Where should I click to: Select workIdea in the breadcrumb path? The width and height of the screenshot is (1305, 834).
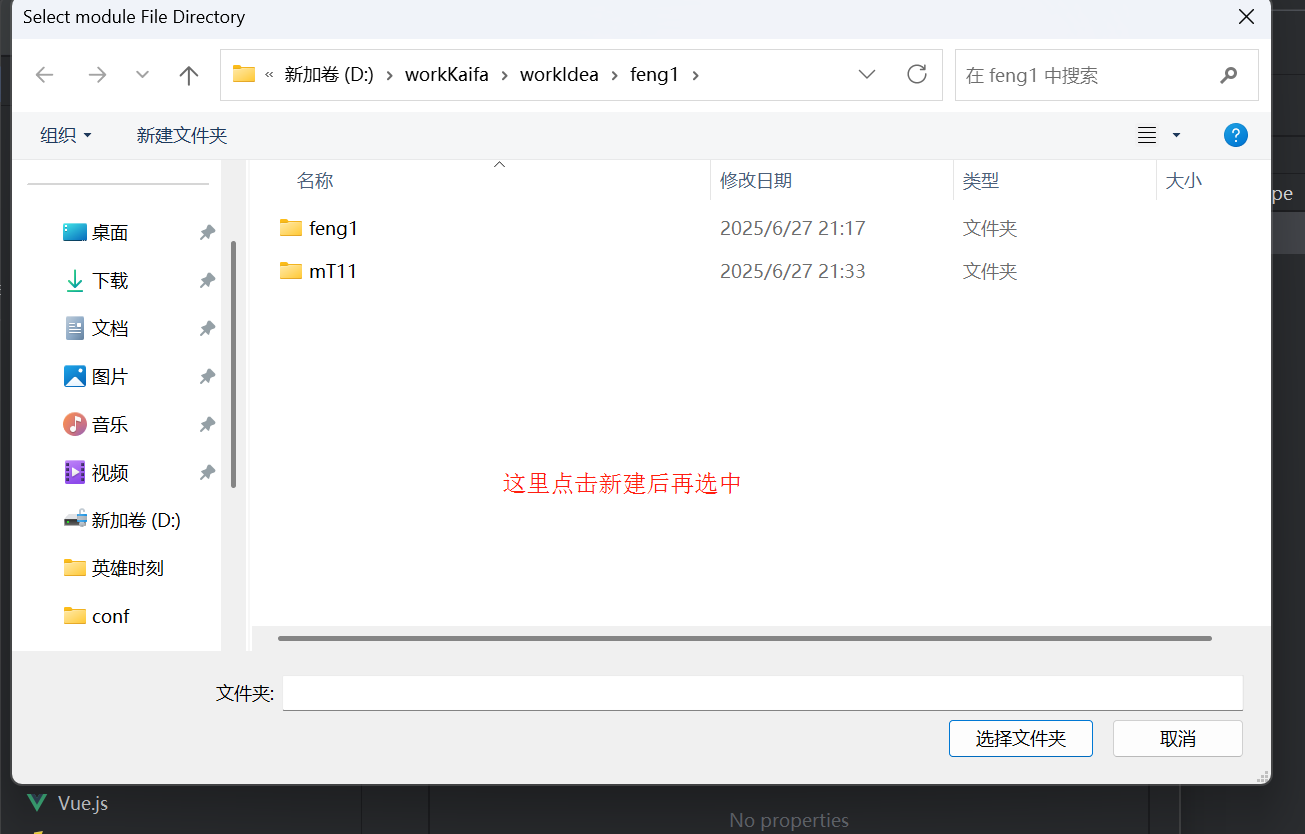click(559, 75)
